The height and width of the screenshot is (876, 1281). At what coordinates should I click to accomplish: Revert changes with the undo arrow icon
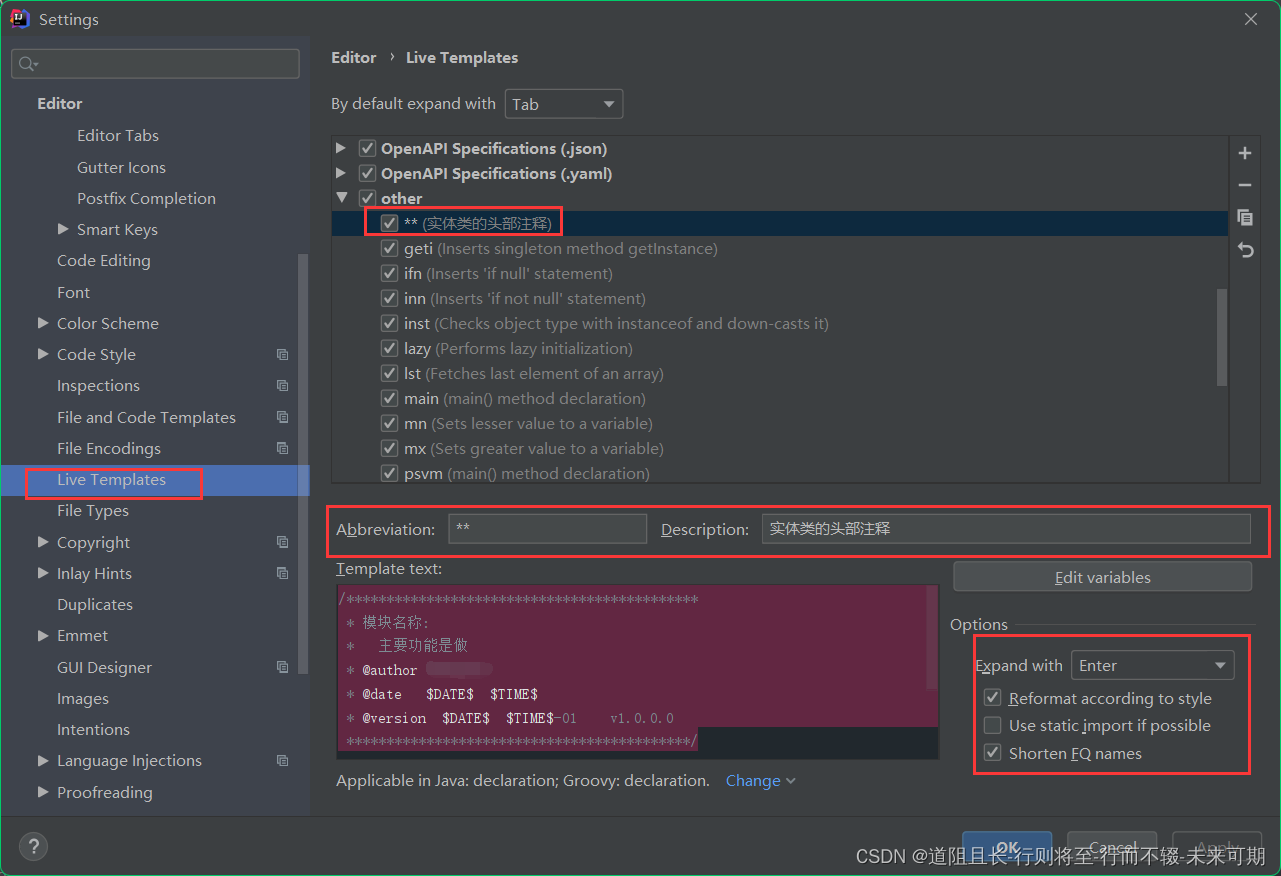click(1244, 250)
